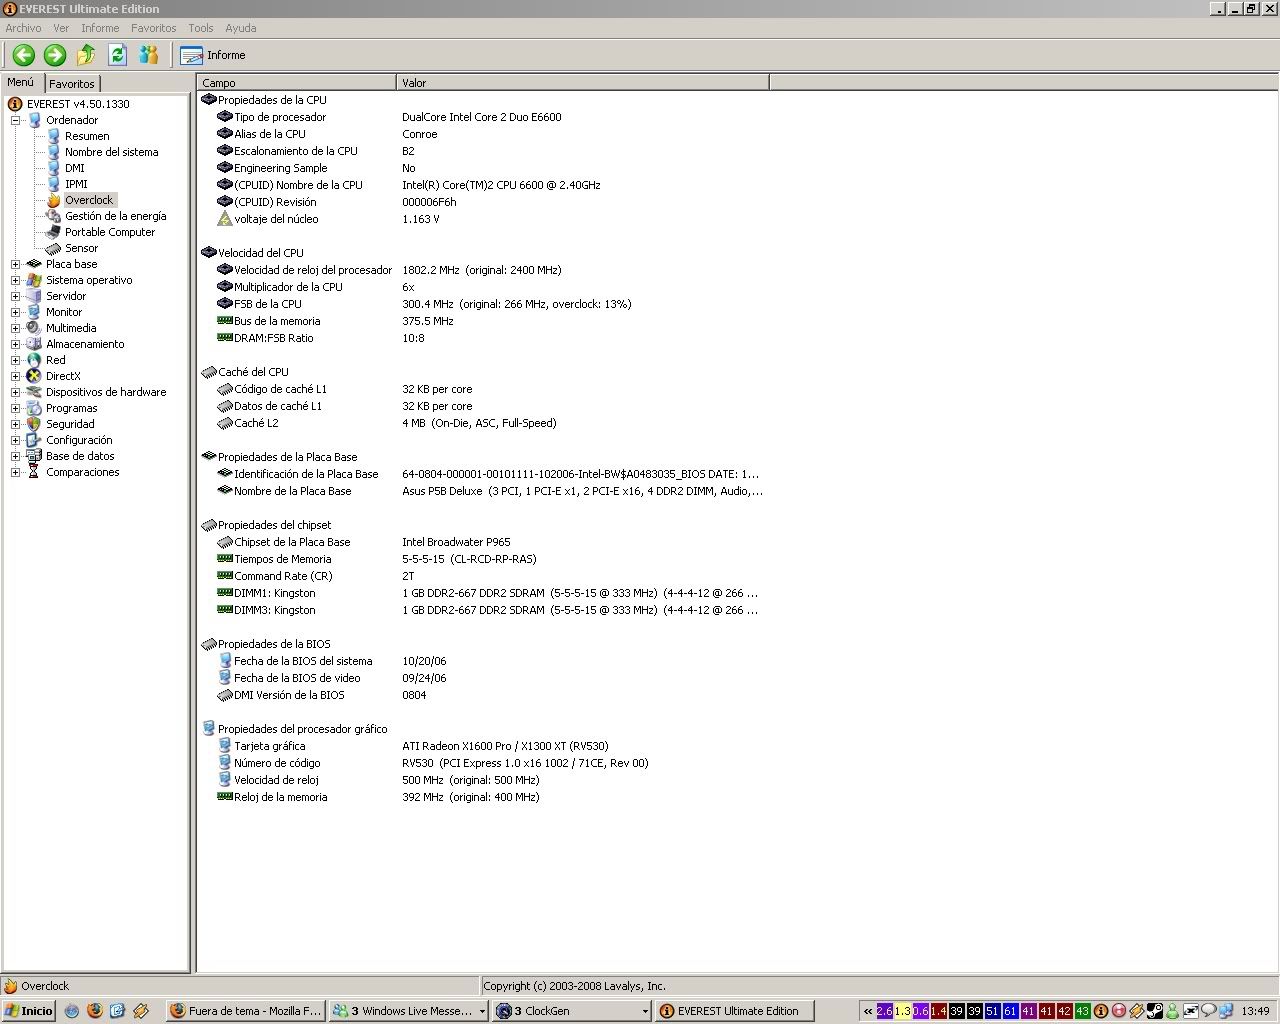Open ClockGen taskbar group dropdown
The image size is (1280, 1024).
point(645,1011)
